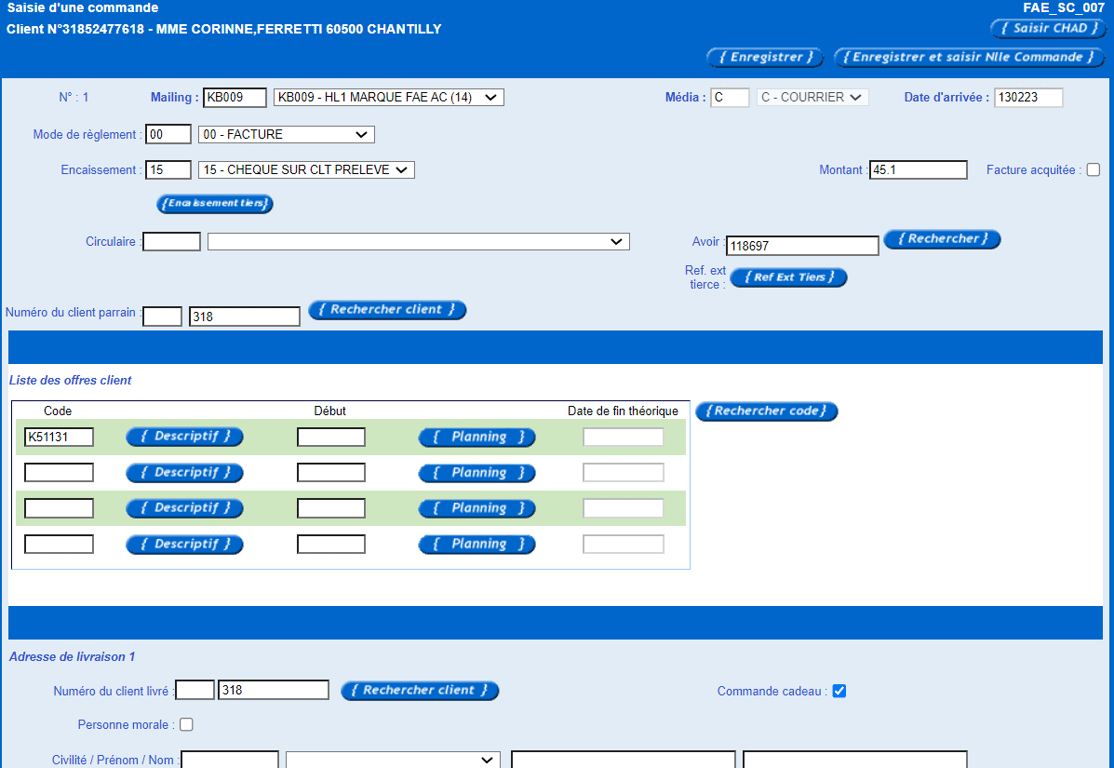Click the Avoir field 118697
The image size is (1114, 768).
(802, 246)
